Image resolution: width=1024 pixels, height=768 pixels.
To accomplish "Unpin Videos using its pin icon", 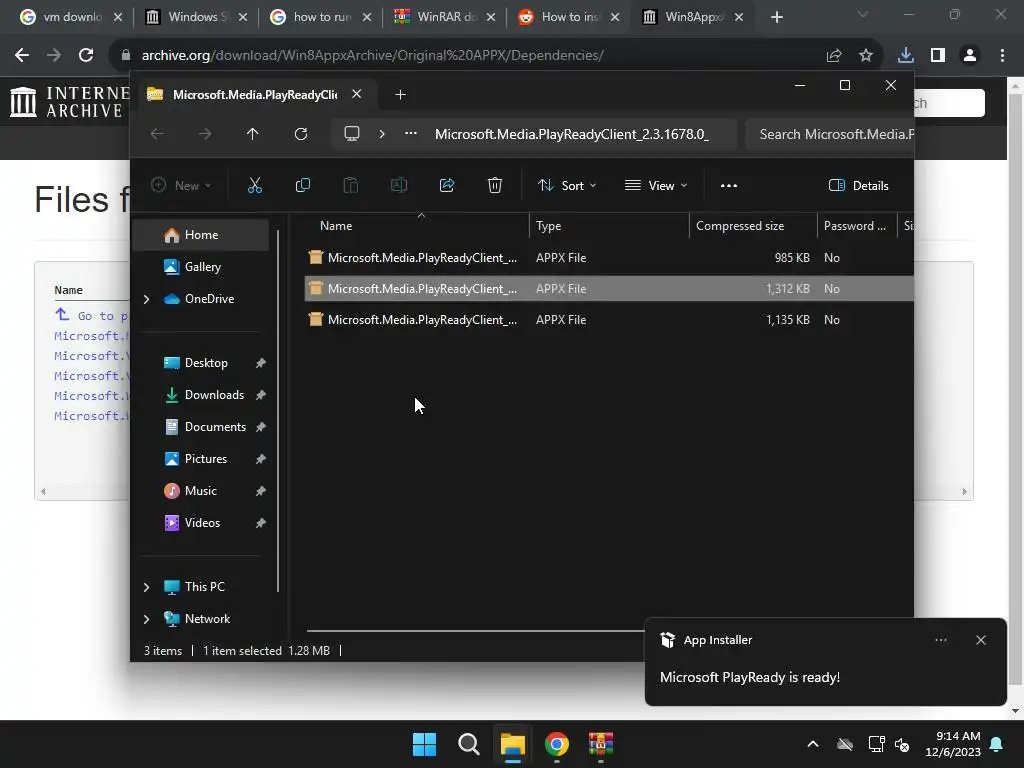I will 261,522.
